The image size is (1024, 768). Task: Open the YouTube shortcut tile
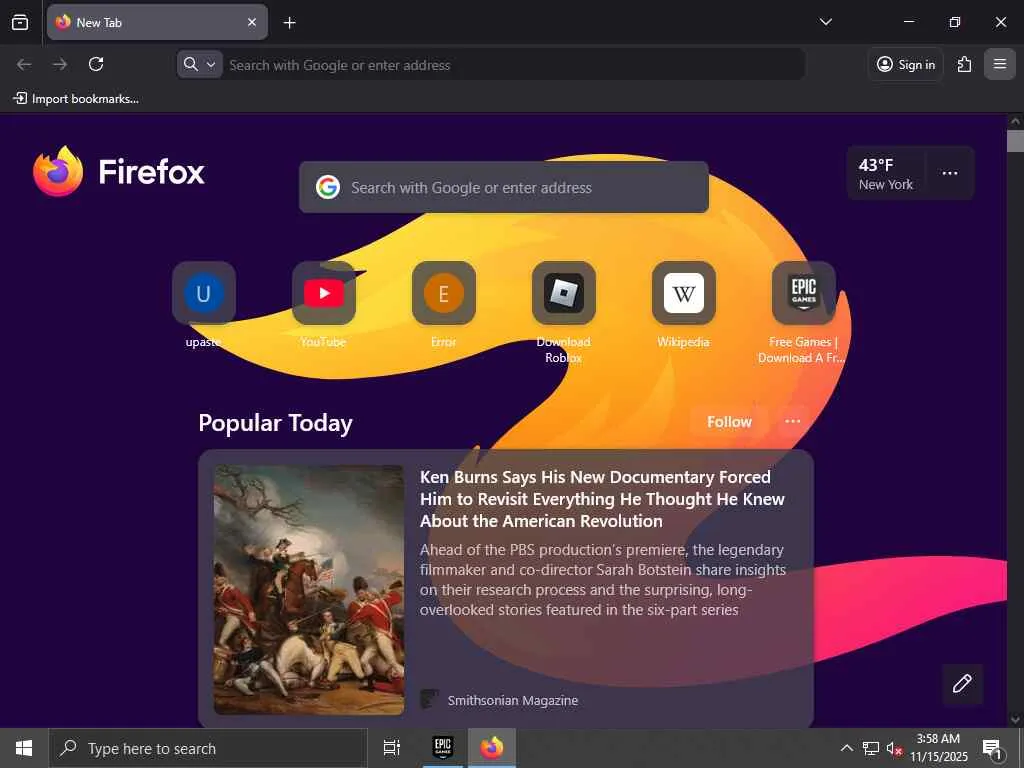(324, 293)
